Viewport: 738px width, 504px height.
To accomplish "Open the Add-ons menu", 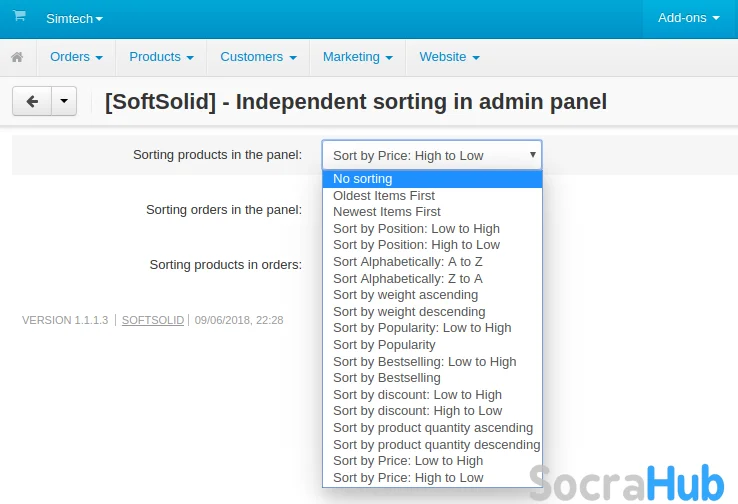I will pyautogui.click(x=689, y=18).
